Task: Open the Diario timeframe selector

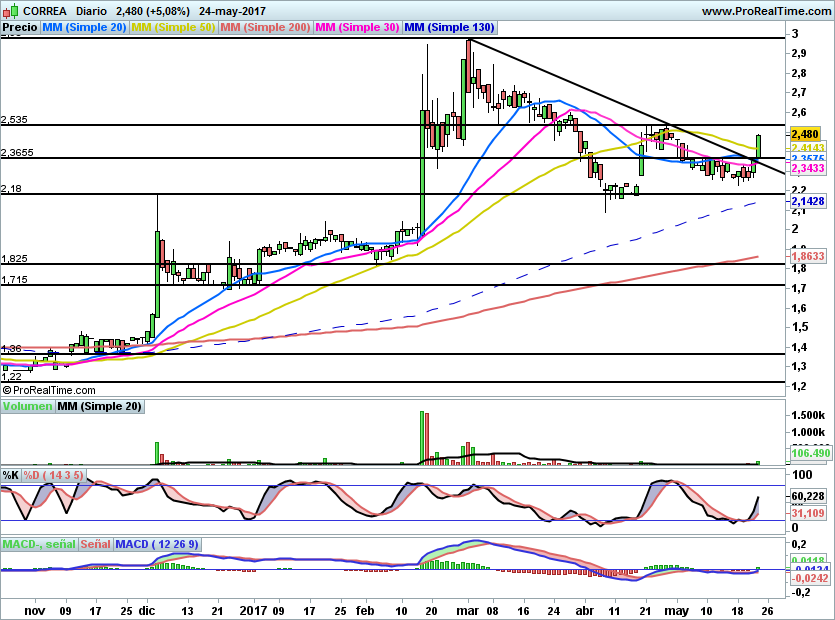Action: click(x=94, y=11)
